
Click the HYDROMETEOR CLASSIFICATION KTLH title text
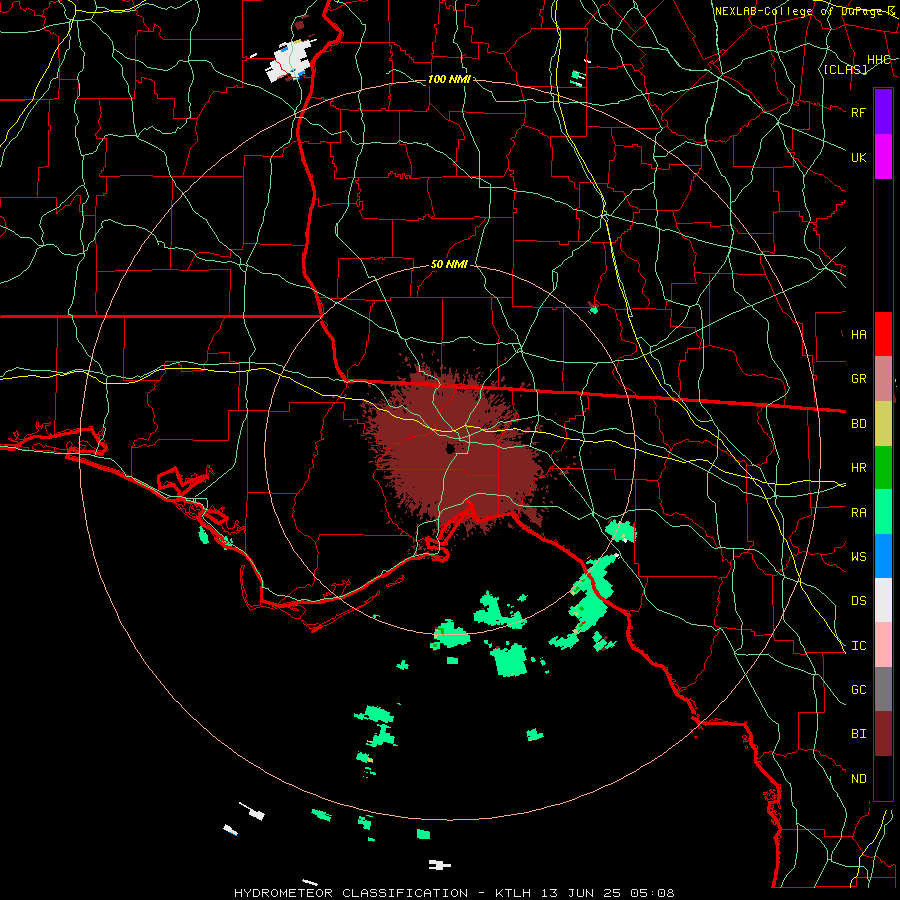click(x=454, y=893)
